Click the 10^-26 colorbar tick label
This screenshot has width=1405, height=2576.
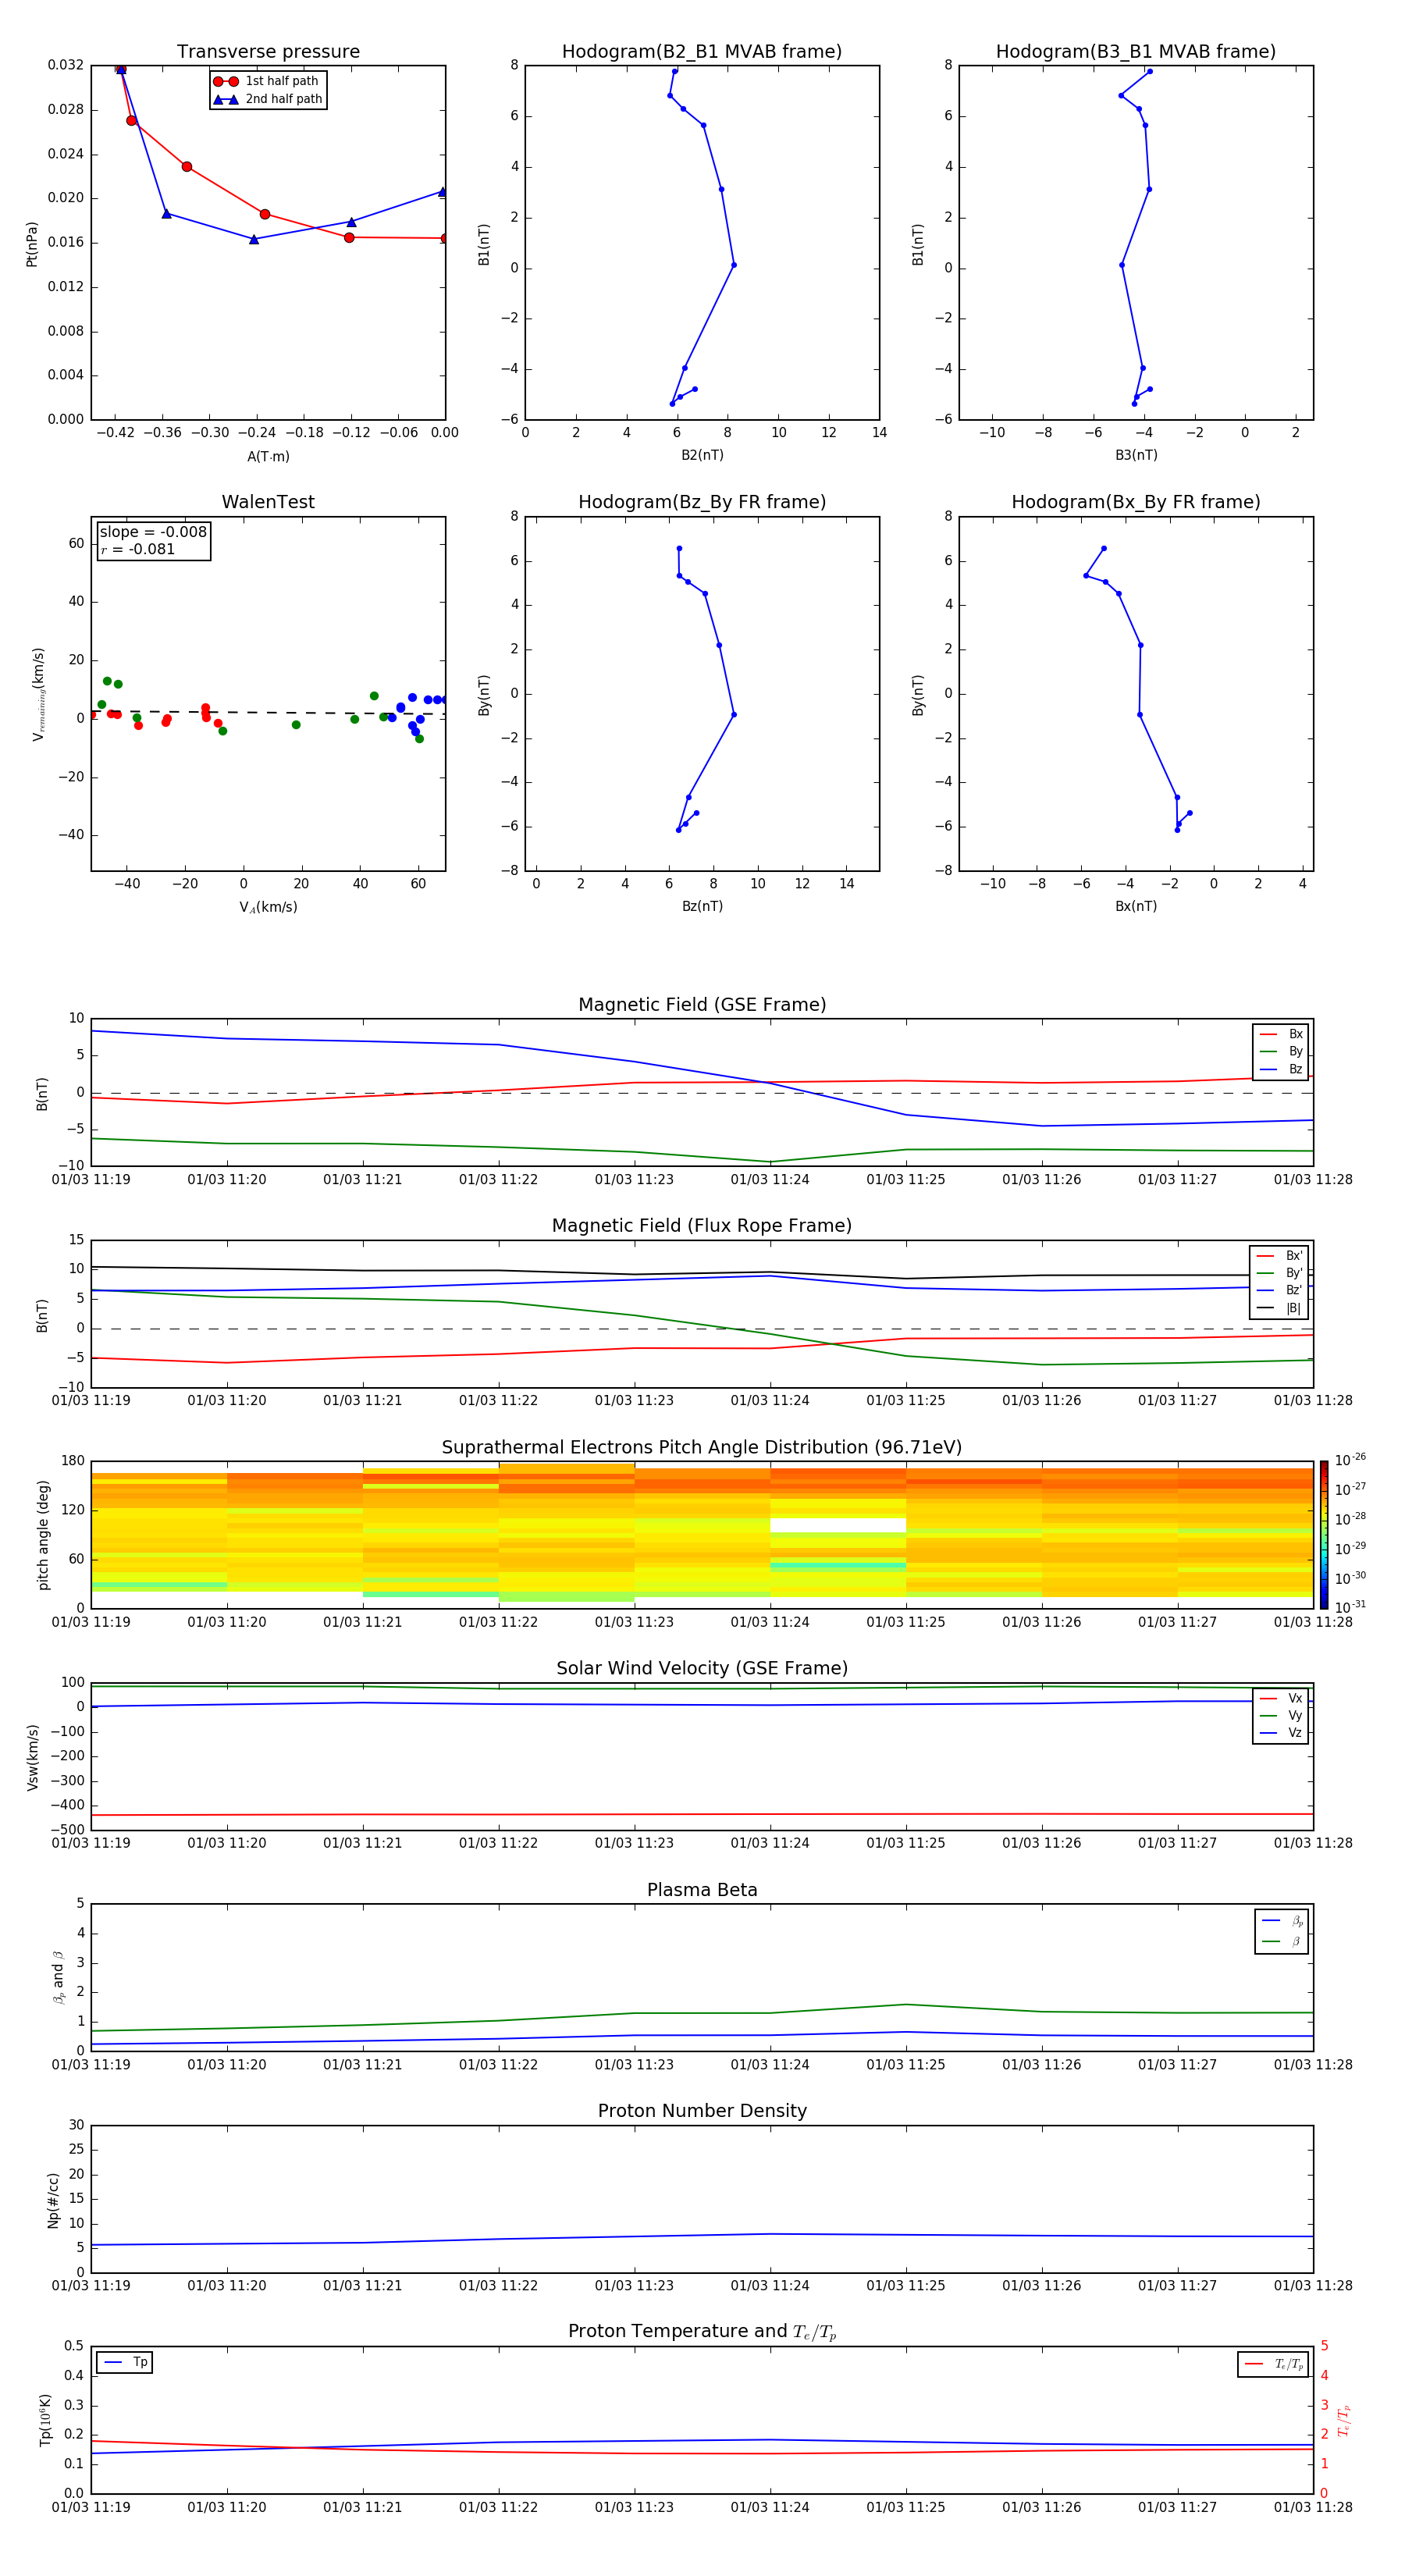(1350, 1460)
